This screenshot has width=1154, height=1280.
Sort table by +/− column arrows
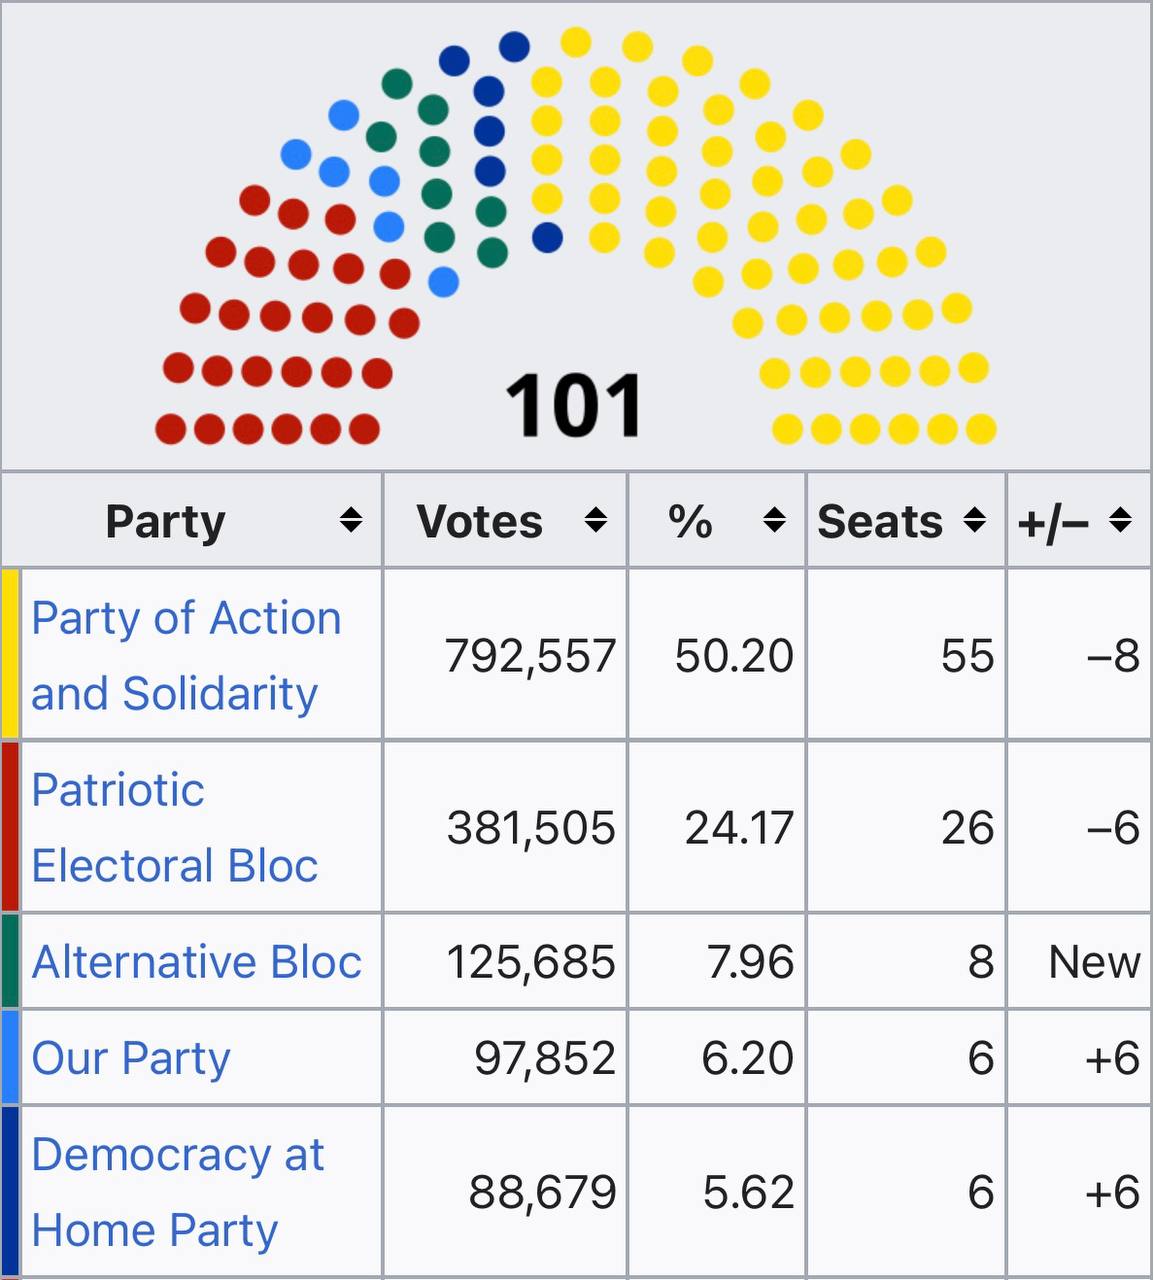tap(1121, 520)
